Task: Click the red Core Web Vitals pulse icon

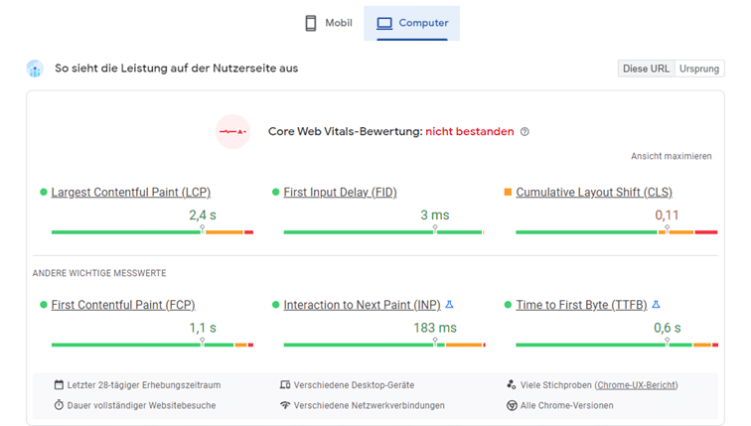Action: pyautogui.click(x=233, y=131)
